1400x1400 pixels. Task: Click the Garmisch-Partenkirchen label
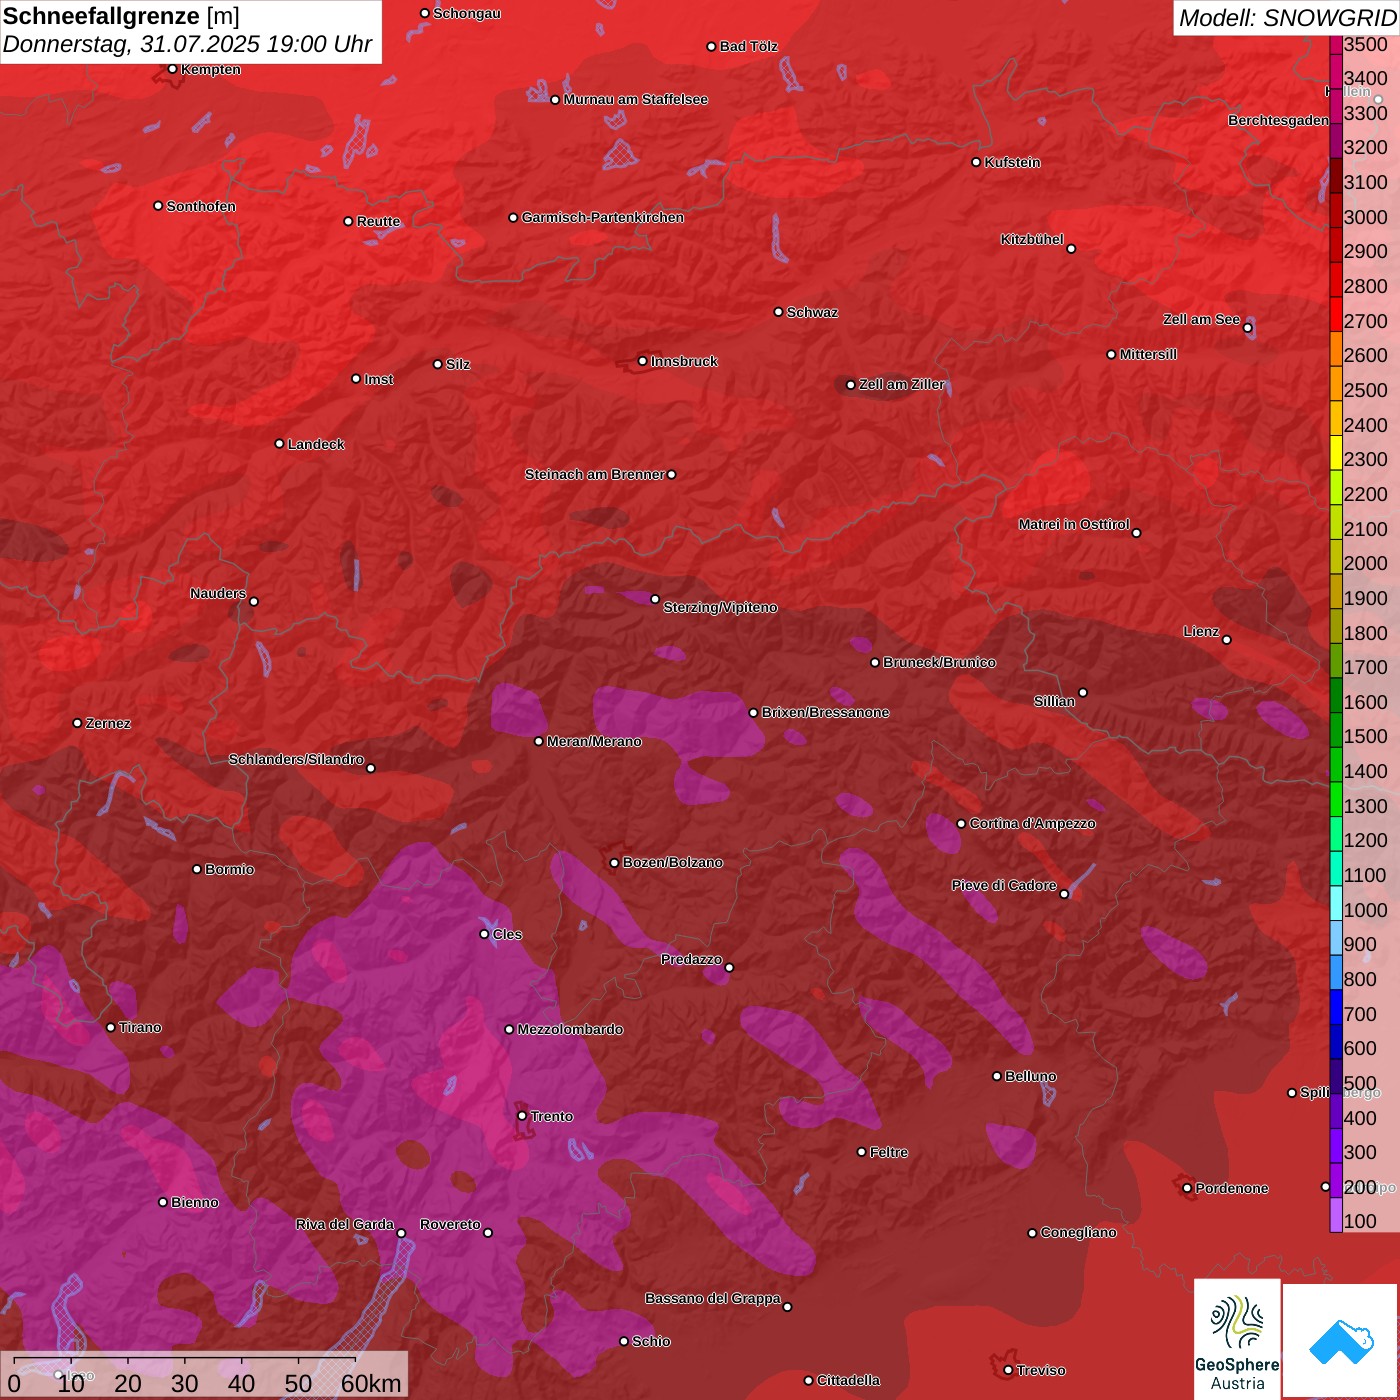click(603, 217)
